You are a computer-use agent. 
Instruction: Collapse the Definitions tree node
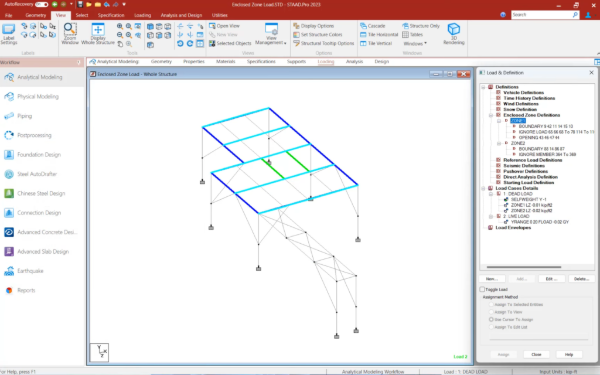coord(483,87)
